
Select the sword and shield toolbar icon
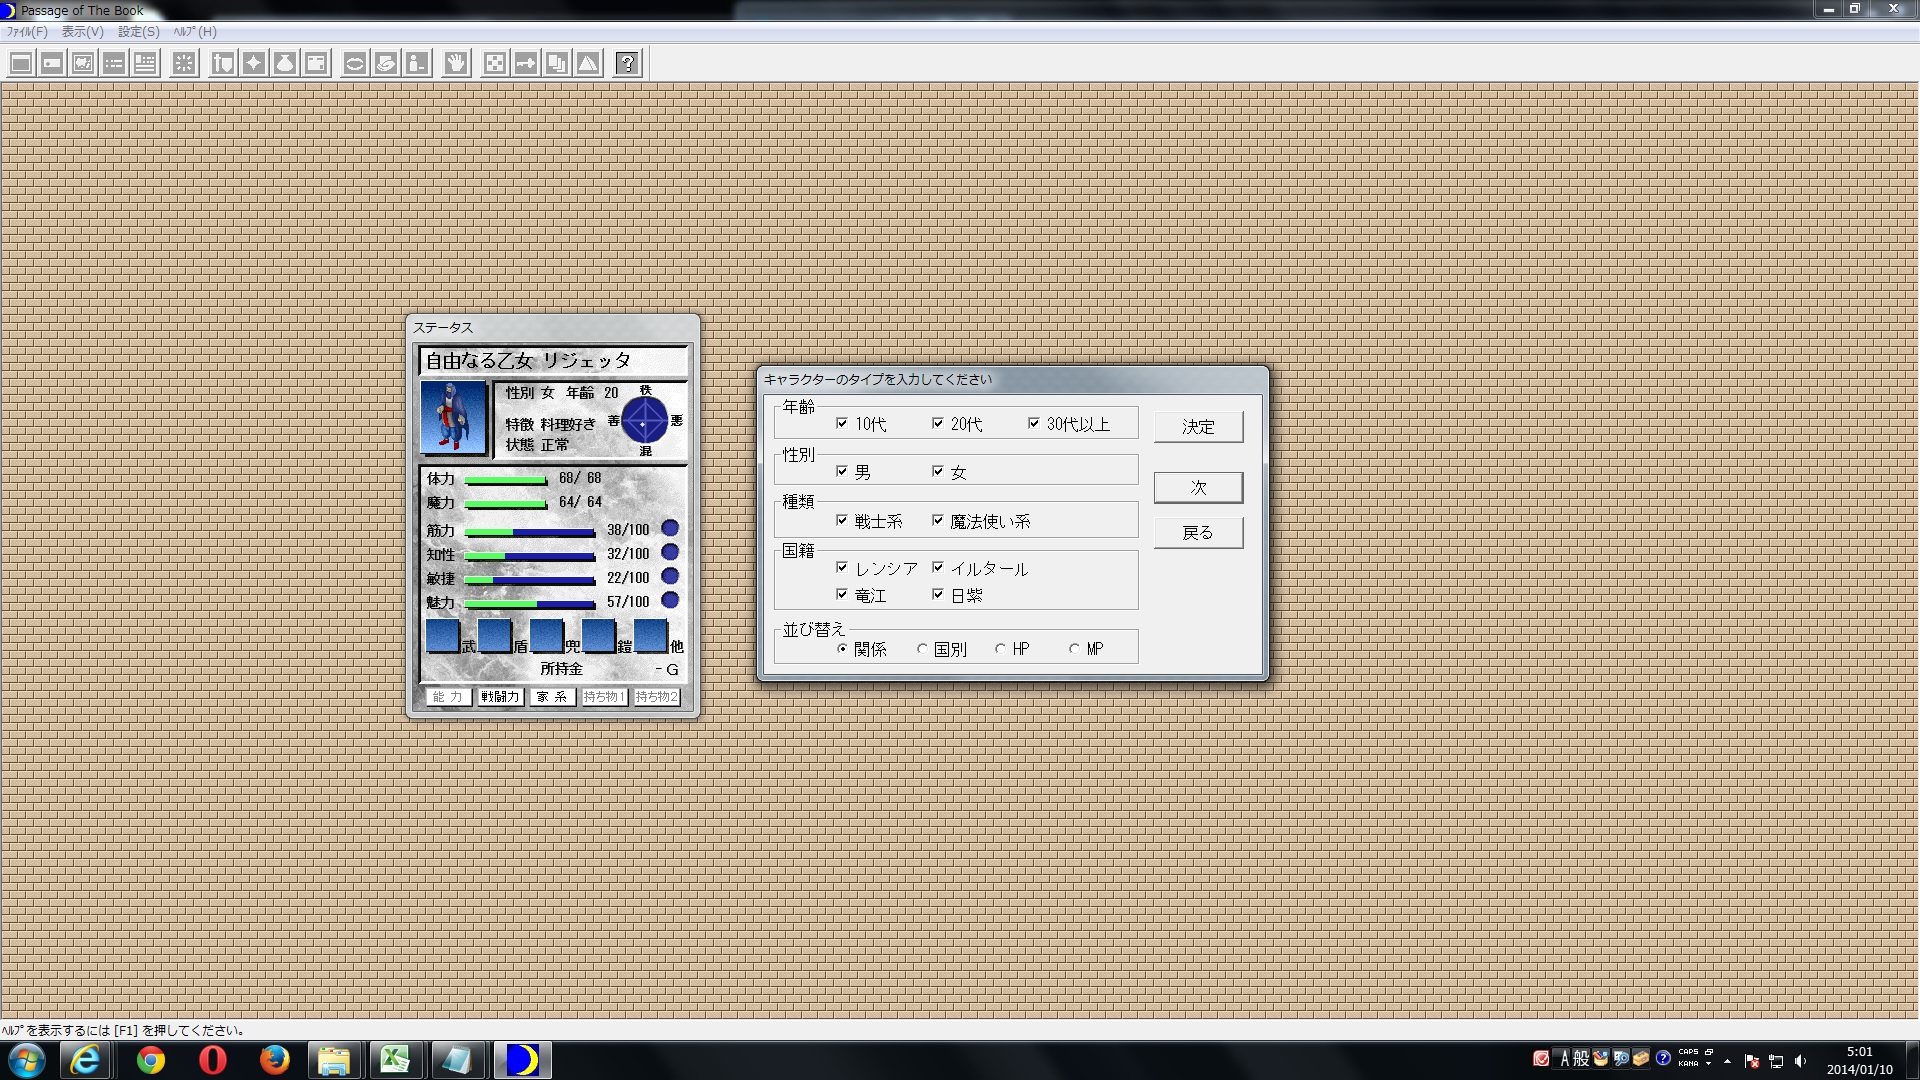pos(224,62)
